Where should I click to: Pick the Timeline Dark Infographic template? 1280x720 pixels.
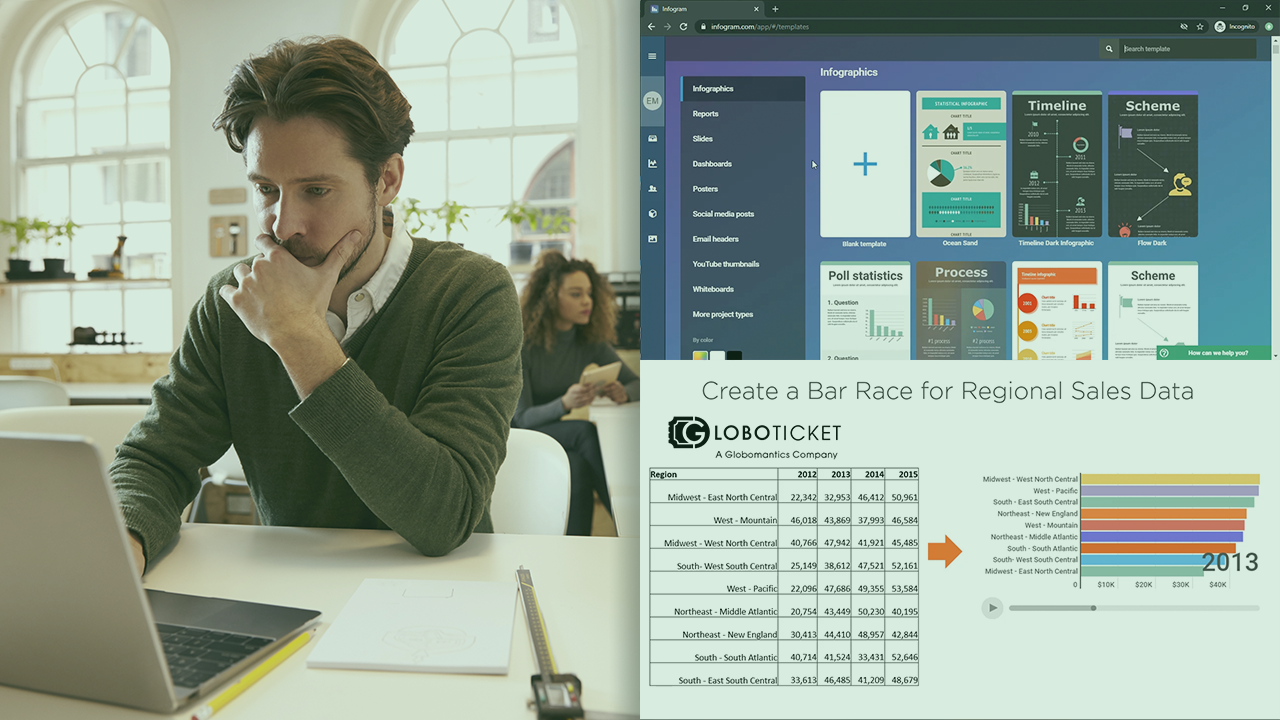[1056, 165]
